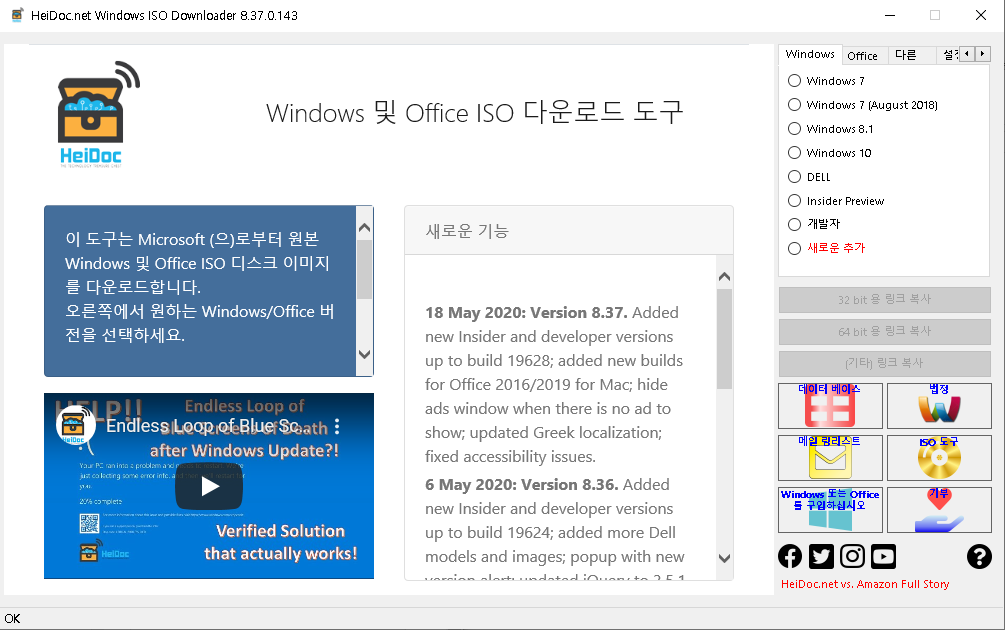Viewport: 1005px width, 630px height.
Task: Open the ISO 도구 gold disc icon
Action: click(x=939, y=458)
